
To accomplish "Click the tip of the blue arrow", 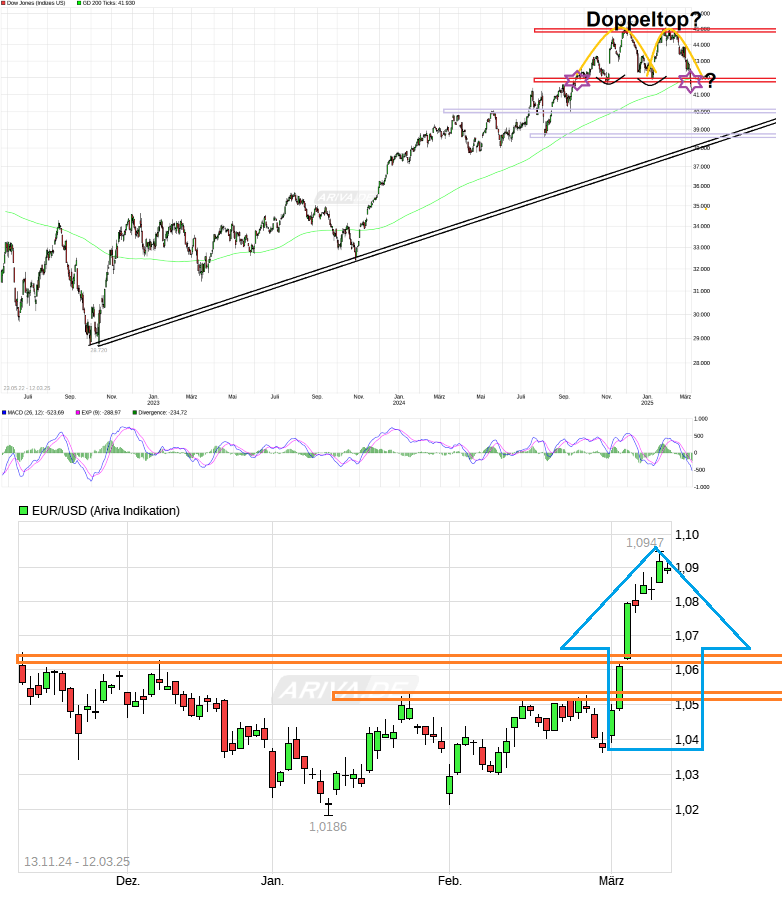I will pyautogui.click(x=656, y=549).
